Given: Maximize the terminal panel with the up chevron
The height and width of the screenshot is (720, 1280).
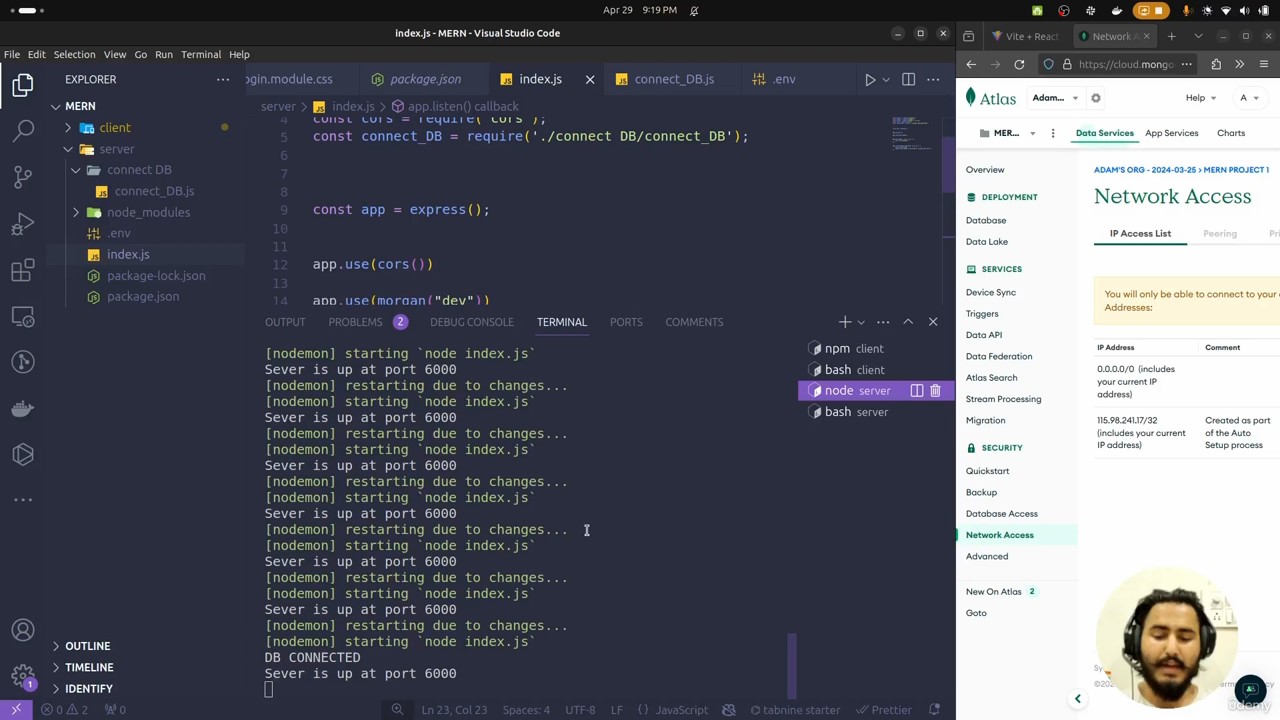Looking at the screenshot, I should point(908,322).
